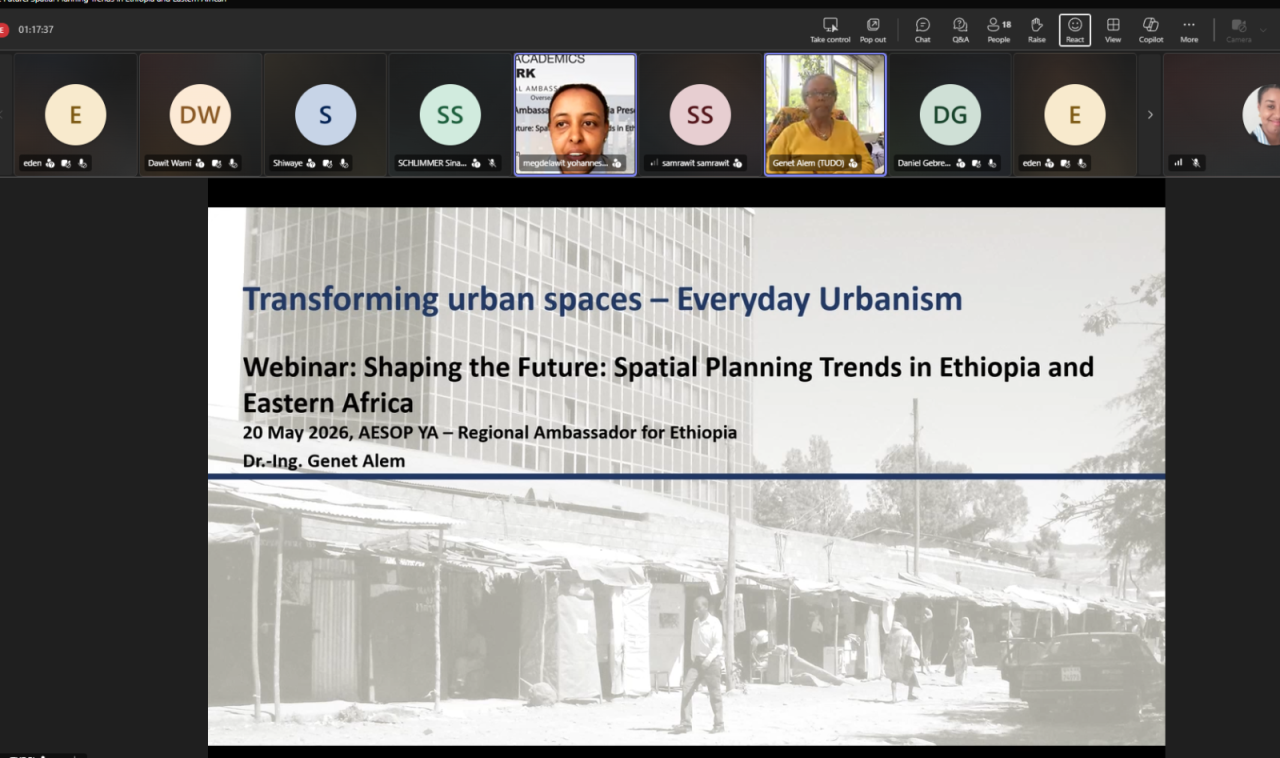Click the attendee role icon beside Shiwaye
Viewport: 1280px width, 758px height.
coord(310,163)
